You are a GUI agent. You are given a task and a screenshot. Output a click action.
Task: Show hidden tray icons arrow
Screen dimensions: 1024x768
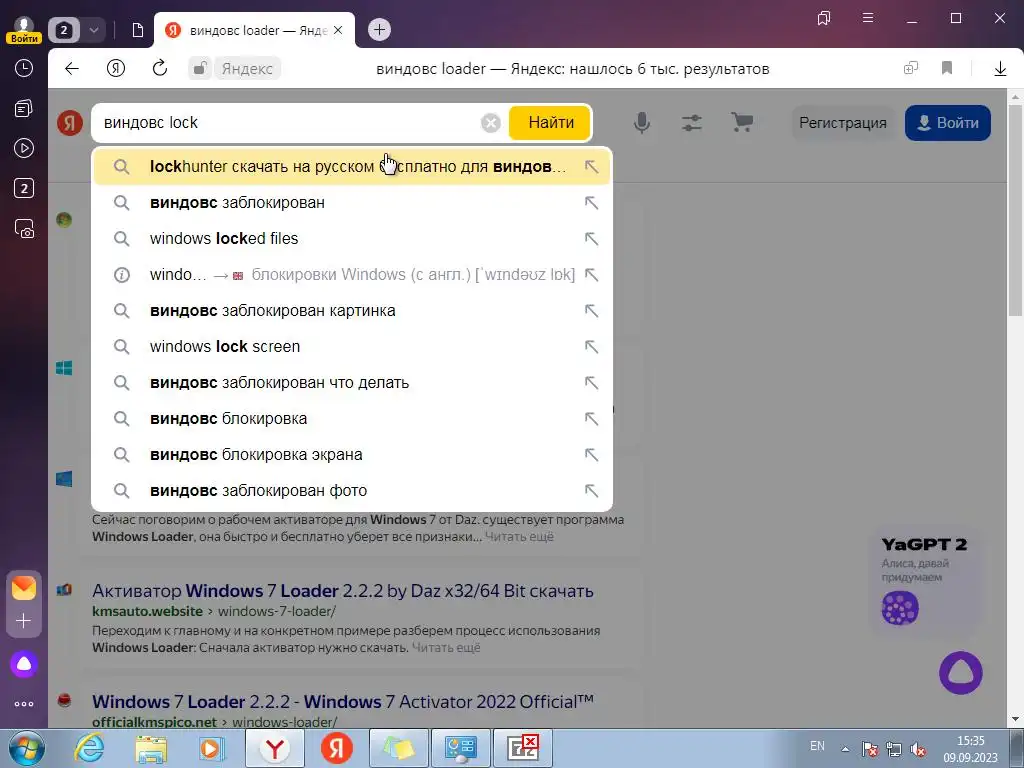click(x=845, y=749)
